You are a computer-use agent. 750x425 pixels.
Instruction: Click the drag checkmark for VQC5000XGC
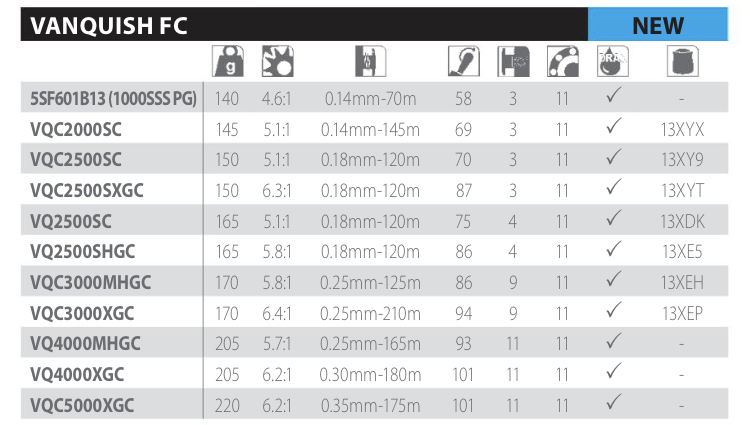[x=613, y=405]
